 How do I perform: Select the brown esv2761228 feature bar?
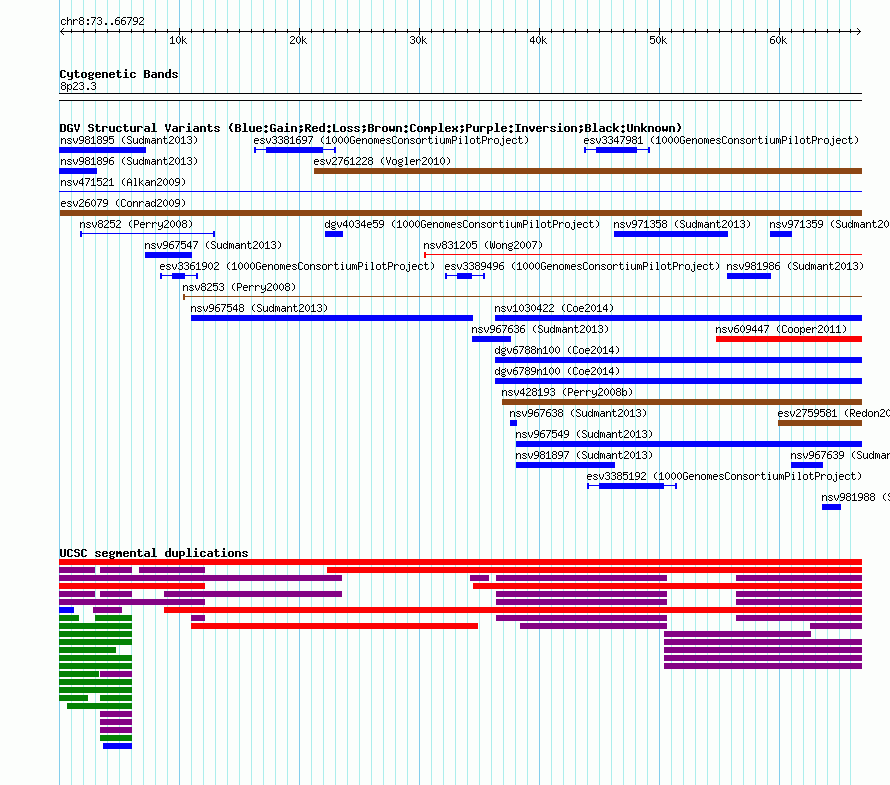pos(588,171)
